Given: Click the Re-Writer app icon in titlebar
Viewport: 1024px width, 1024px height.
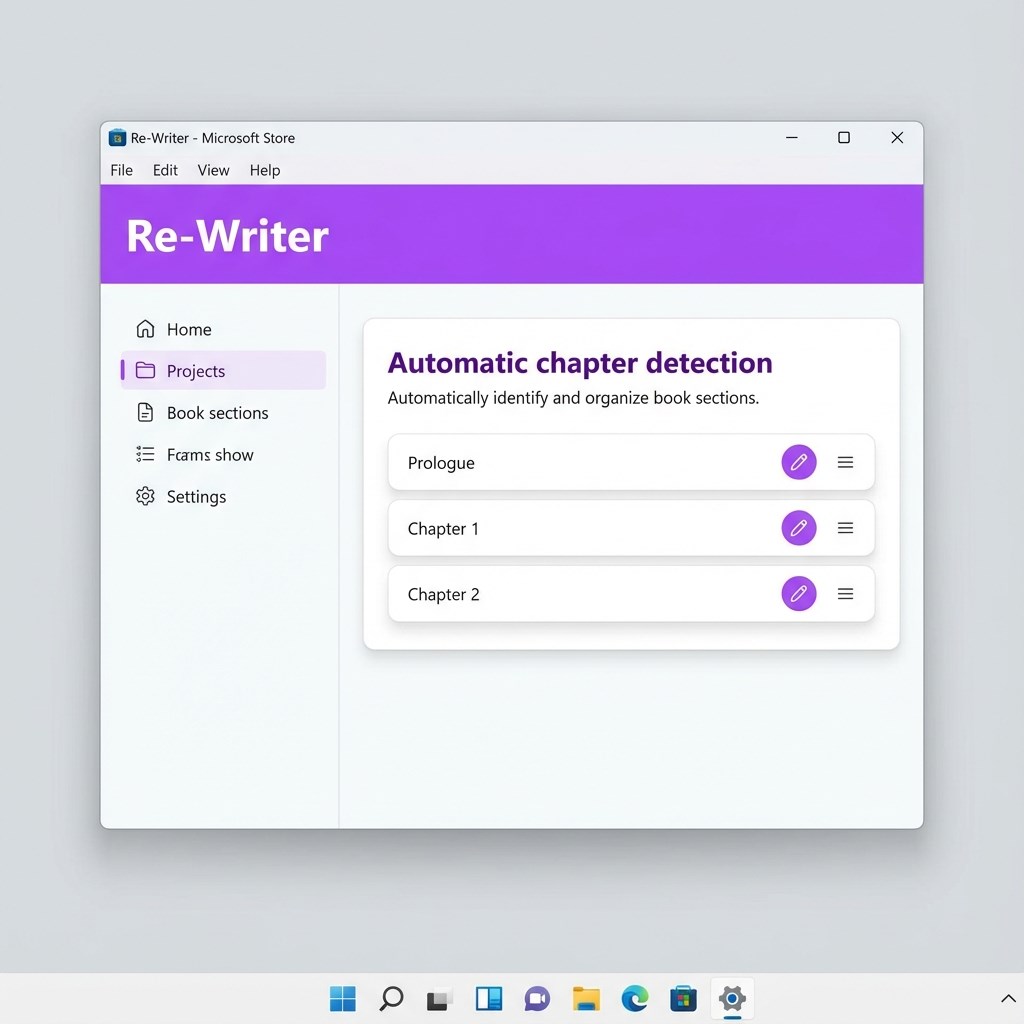Looking at the screenshot, I should point(117,137).
